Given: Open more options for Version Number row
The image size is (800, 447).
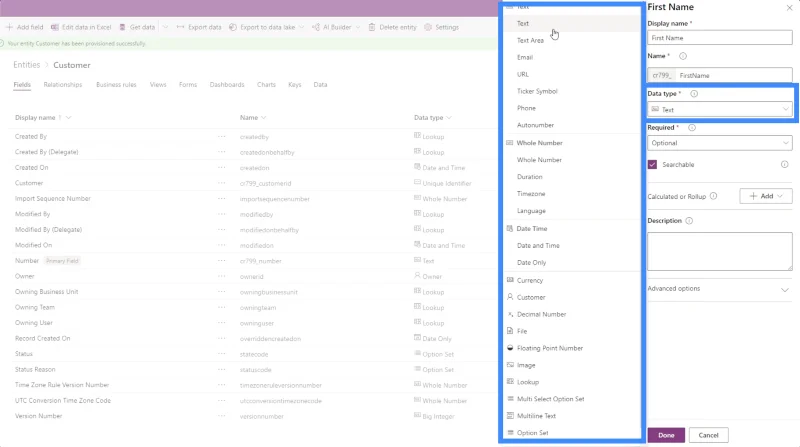Looking at the screenshot, I should [221, 416].
